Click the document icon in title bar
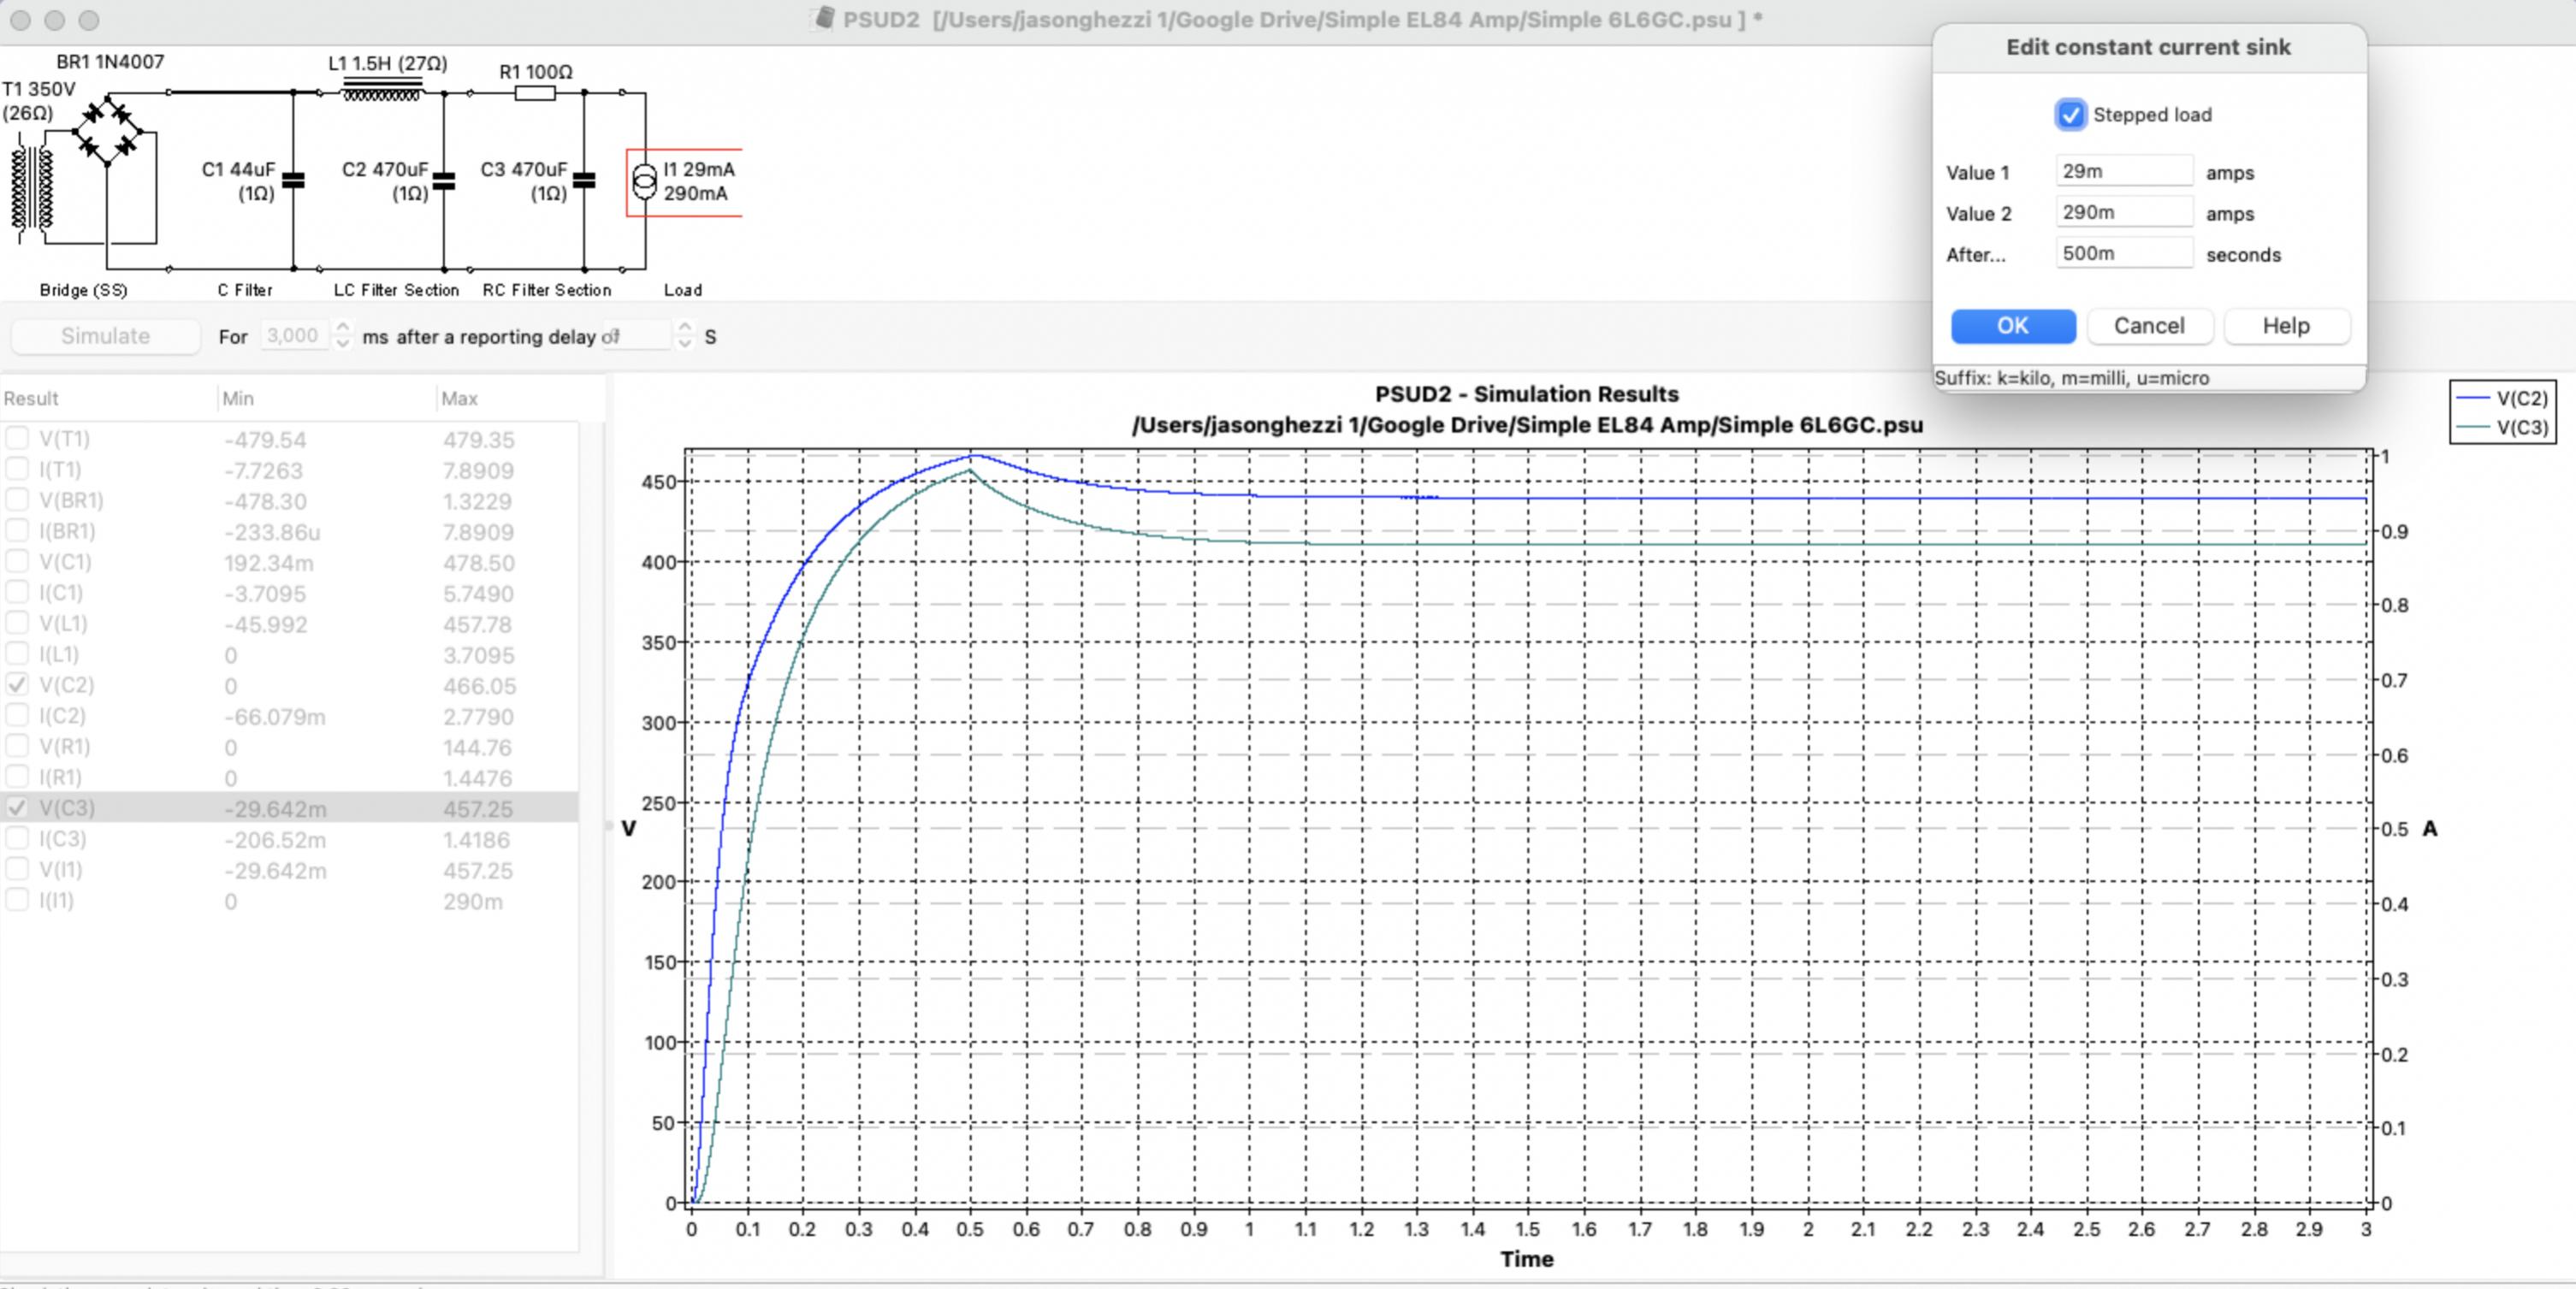 click(824, 18)
